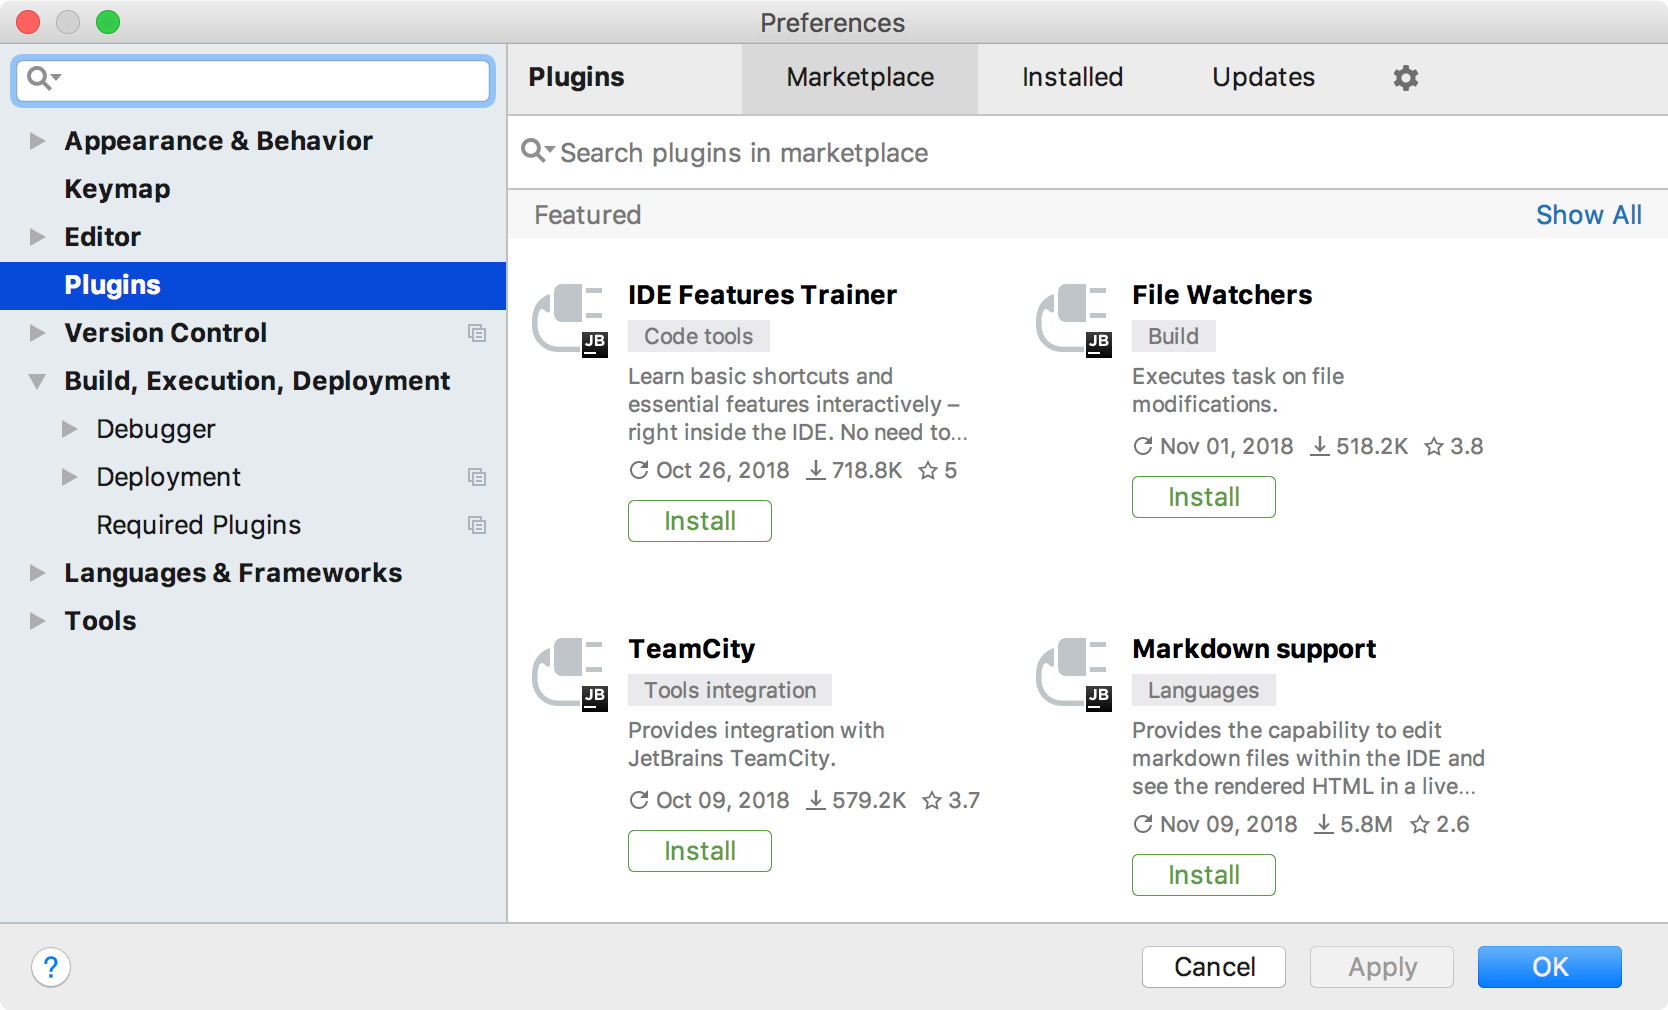Image resolution: width=1668 pixels, height=1010 pixels.
Task: Click the Languages category tag
Action: click(1204, 690)
